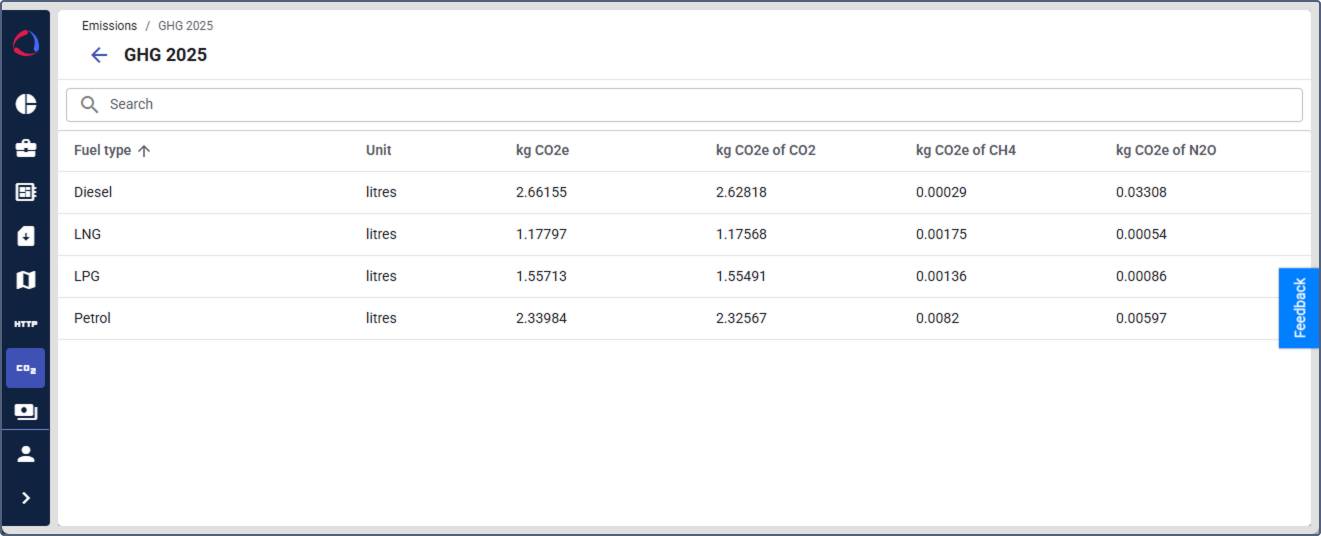Image resolution: width=1321 pixels, height=536 pixels.
Task: Click the kg CO2e column header
Action: pos(542,151)
